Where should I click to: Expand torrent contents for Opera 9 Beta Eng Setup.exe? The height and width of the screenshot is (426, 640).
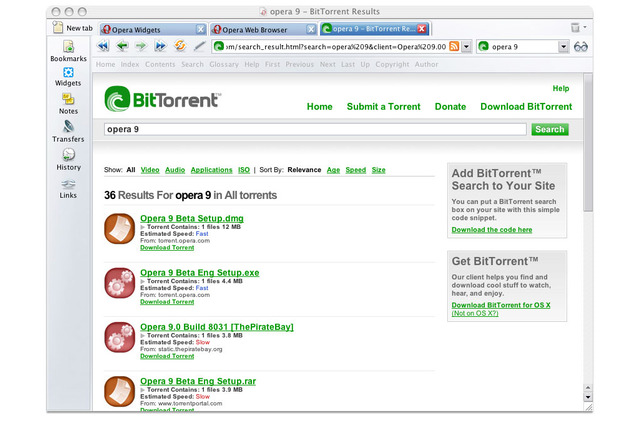point(142,281)
